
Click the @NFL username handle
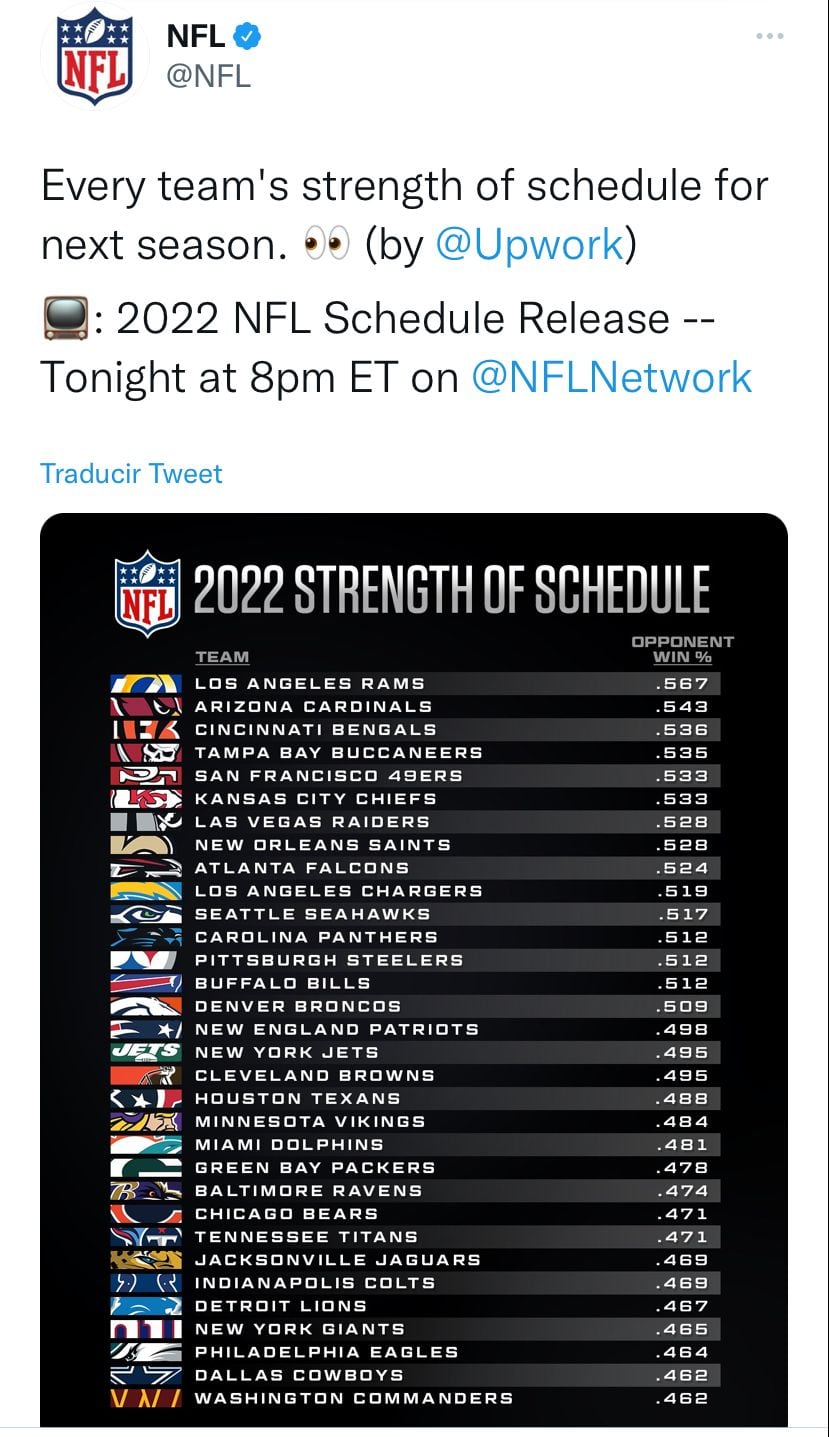pos(207,73)
